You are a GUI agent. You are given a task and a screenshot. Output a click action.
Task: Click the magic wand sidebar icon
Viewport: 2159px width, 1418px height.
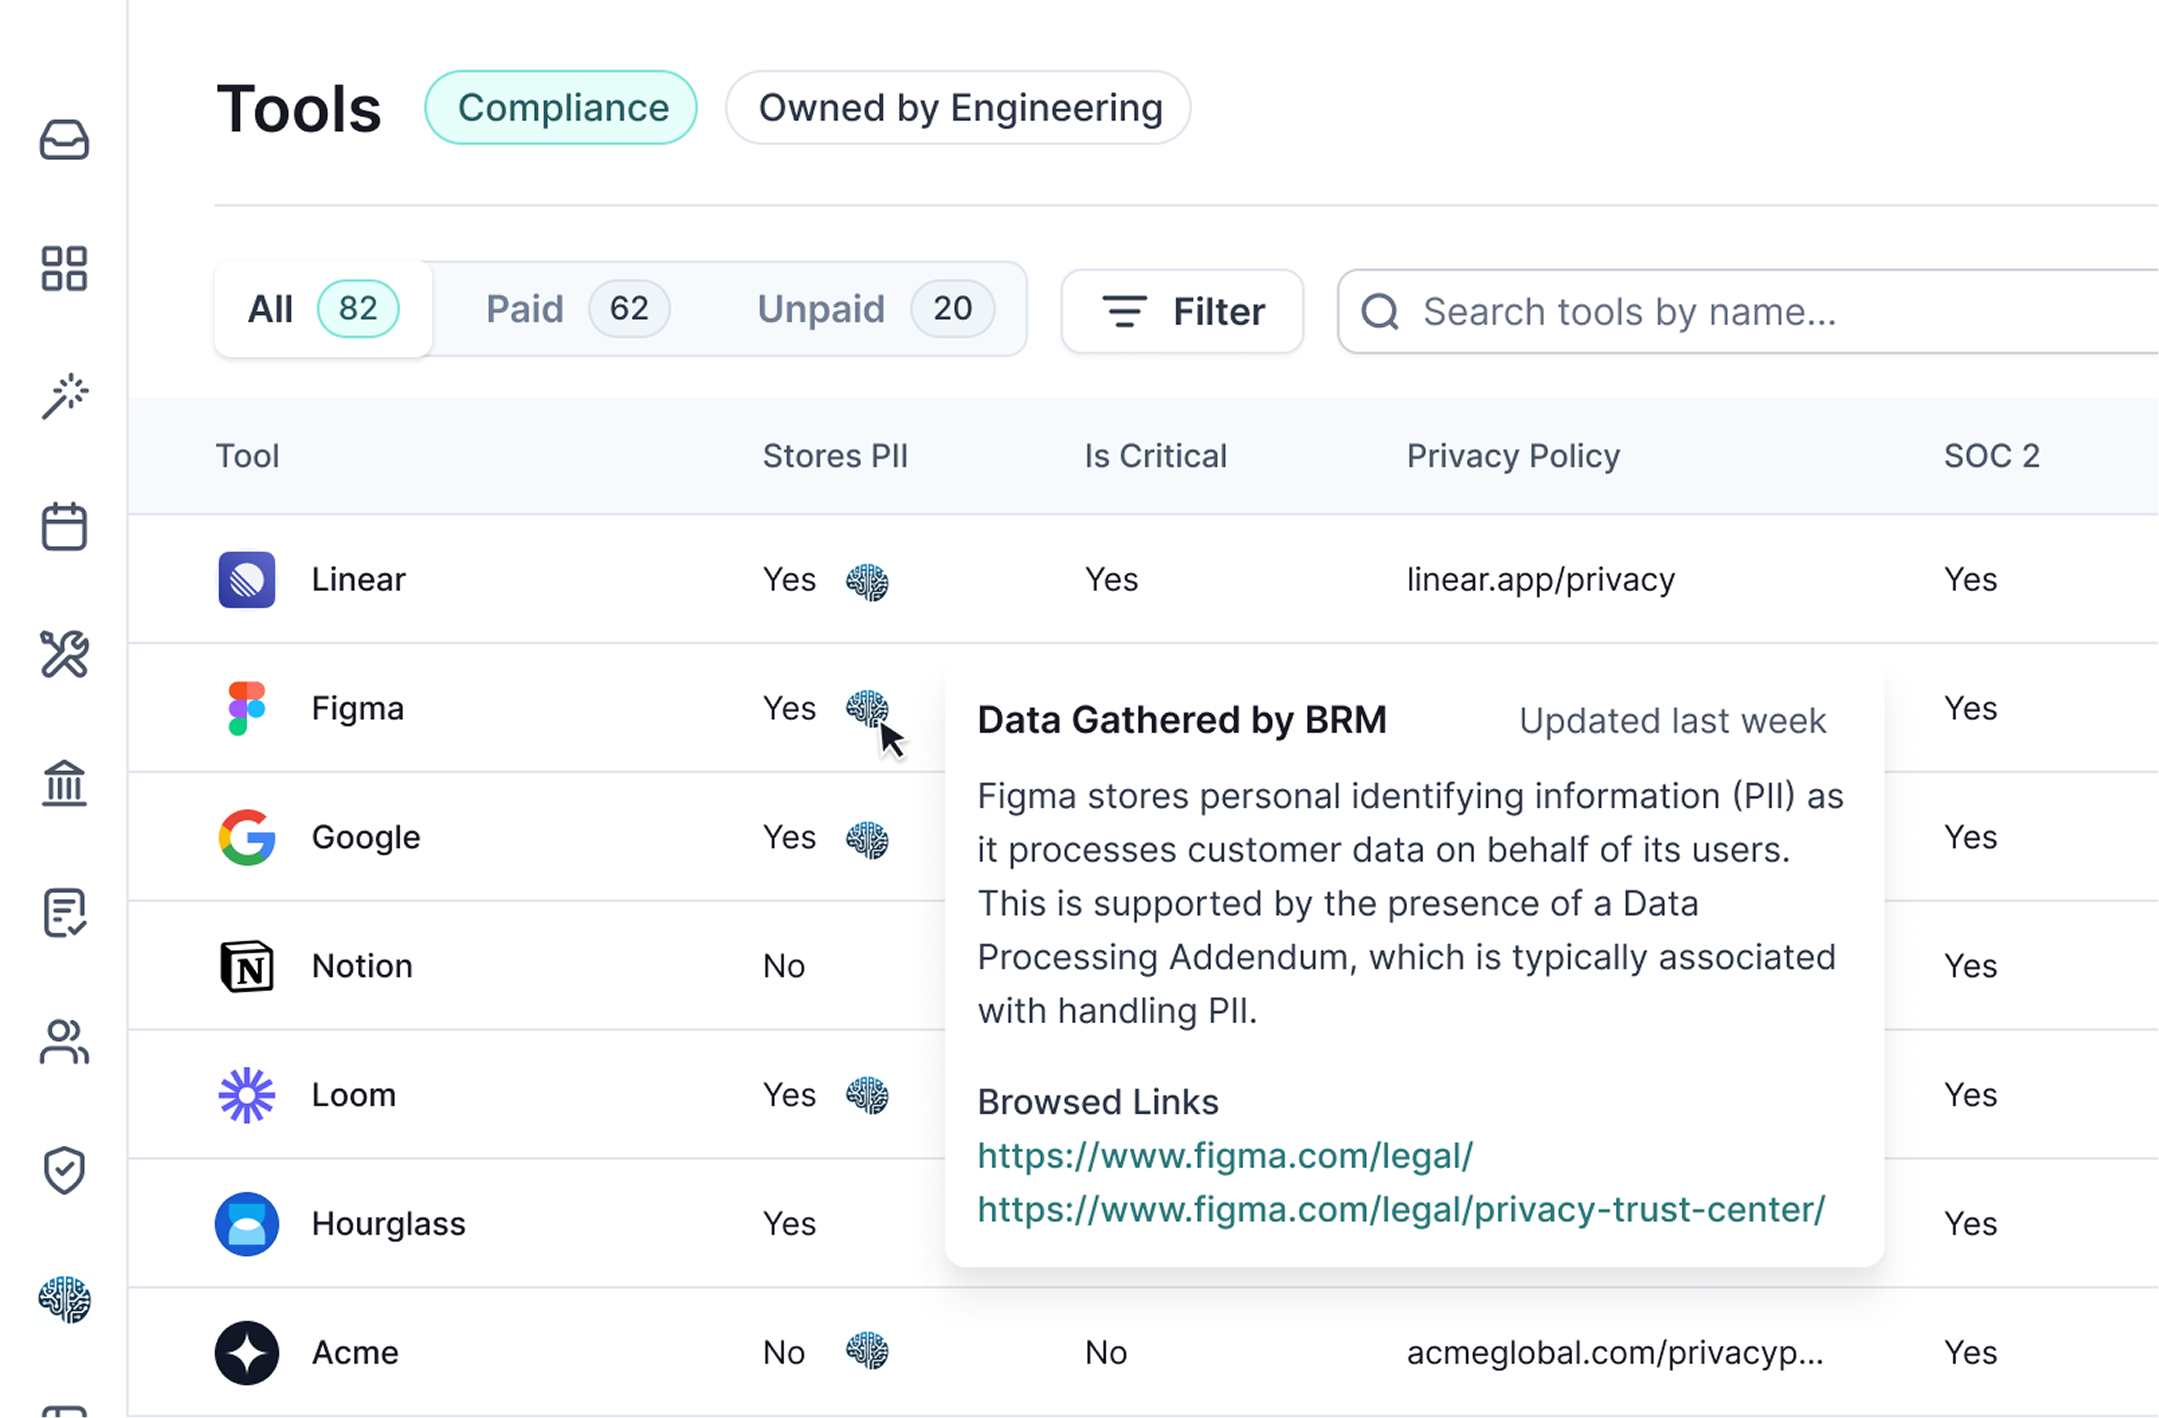click(x=64, y=397)
